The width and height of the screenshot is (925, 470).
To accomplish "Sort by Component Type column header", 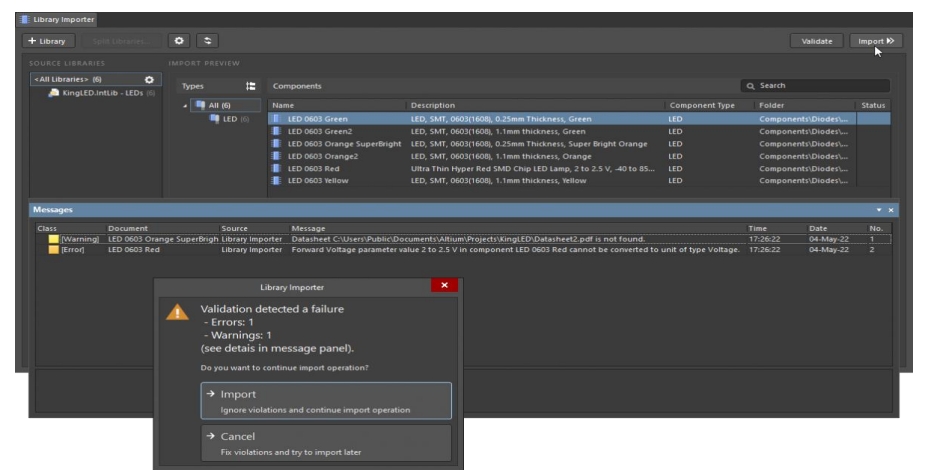I will (710, 105).
